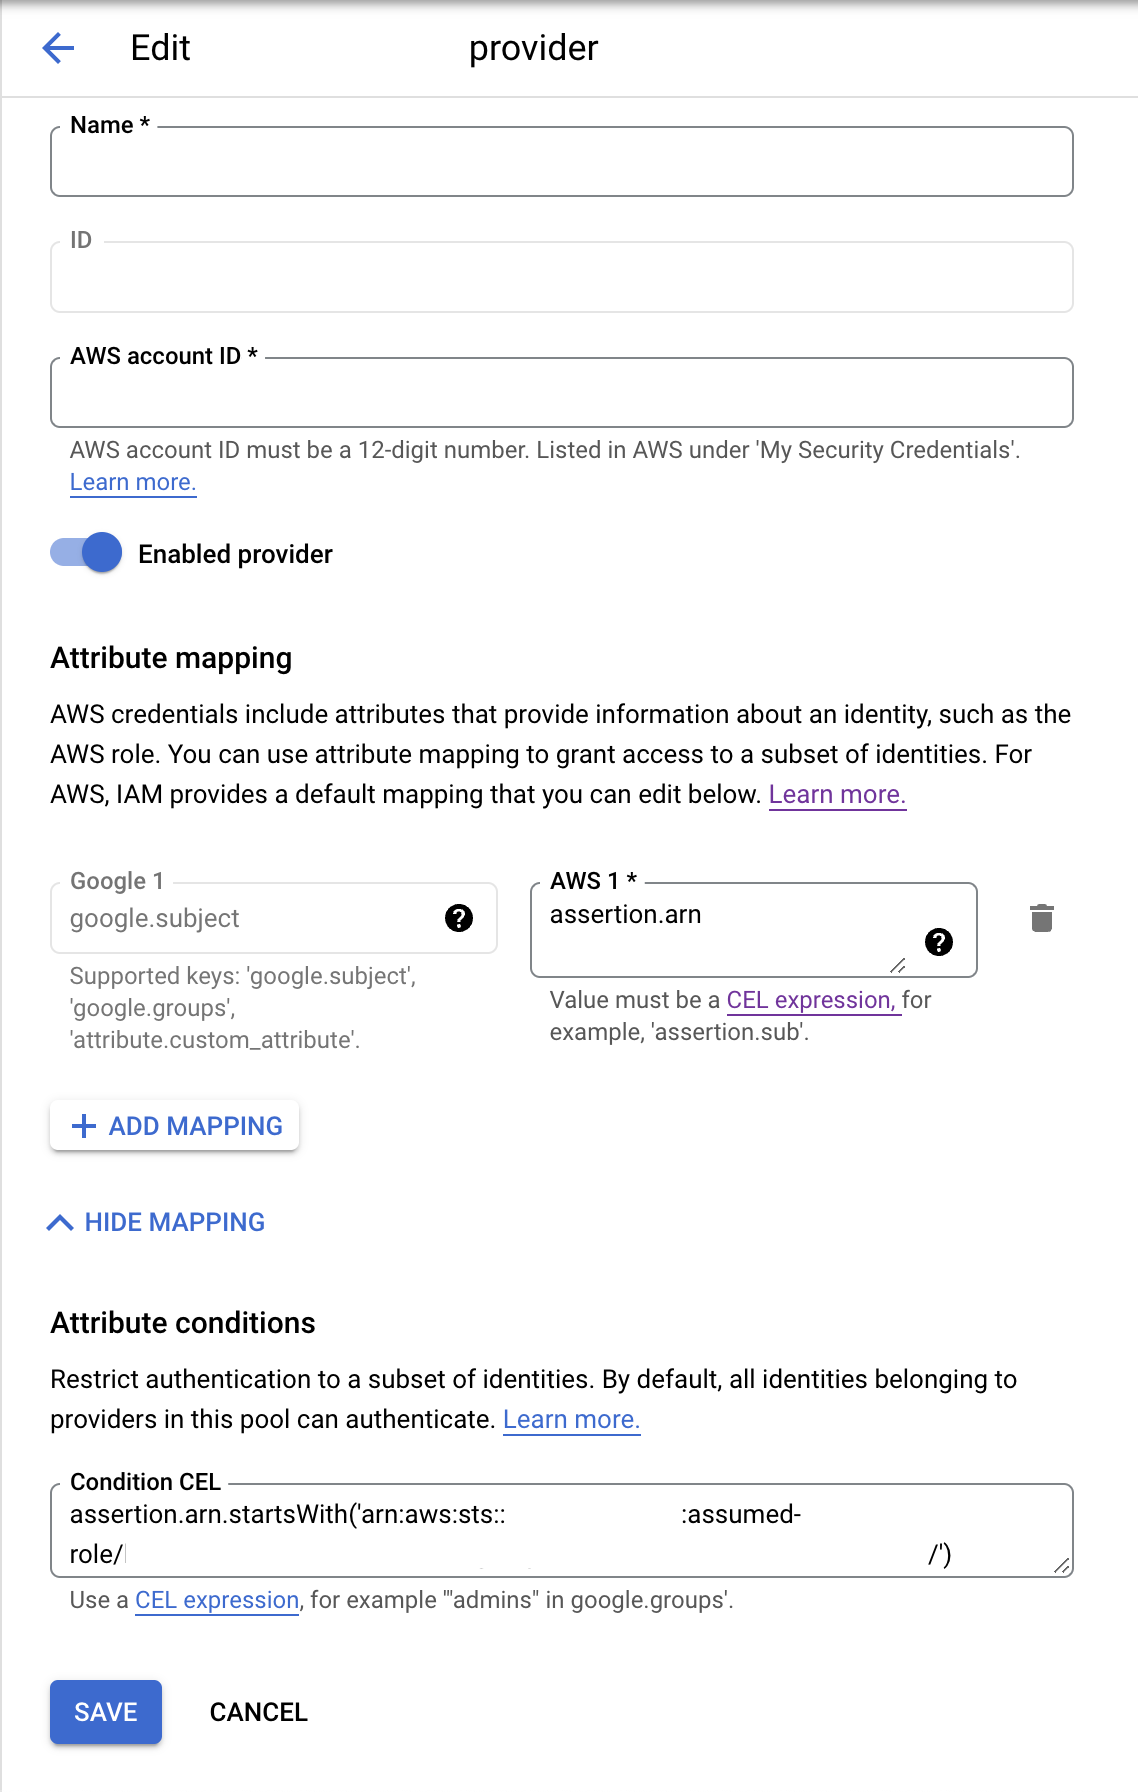Image resolution: width=1138 pixels, height=1792 pixels.
Task: Click the Add Mapping button
Action: click(x=175, y=1126)
